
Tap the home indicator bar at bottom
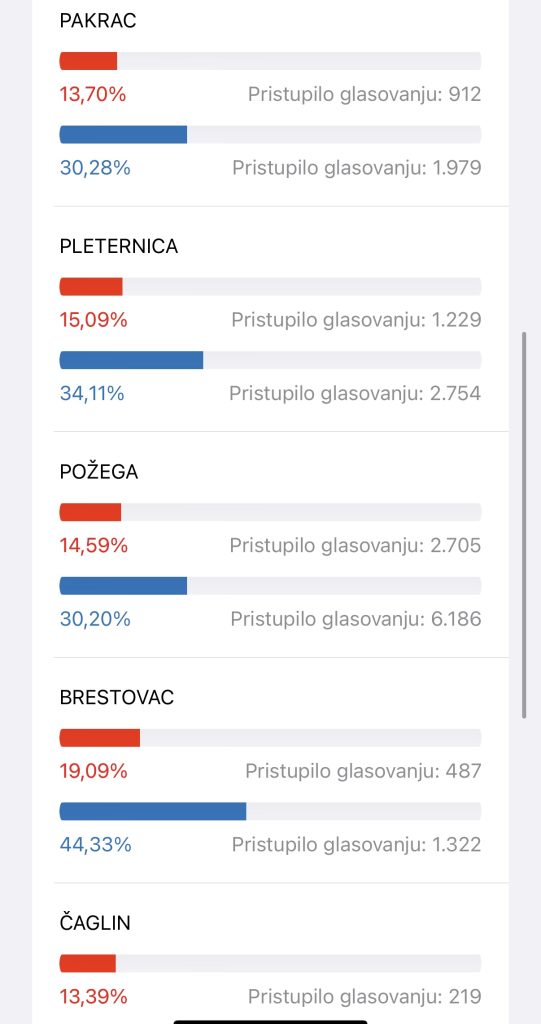pyautogui.click(x=270, y=1021)
